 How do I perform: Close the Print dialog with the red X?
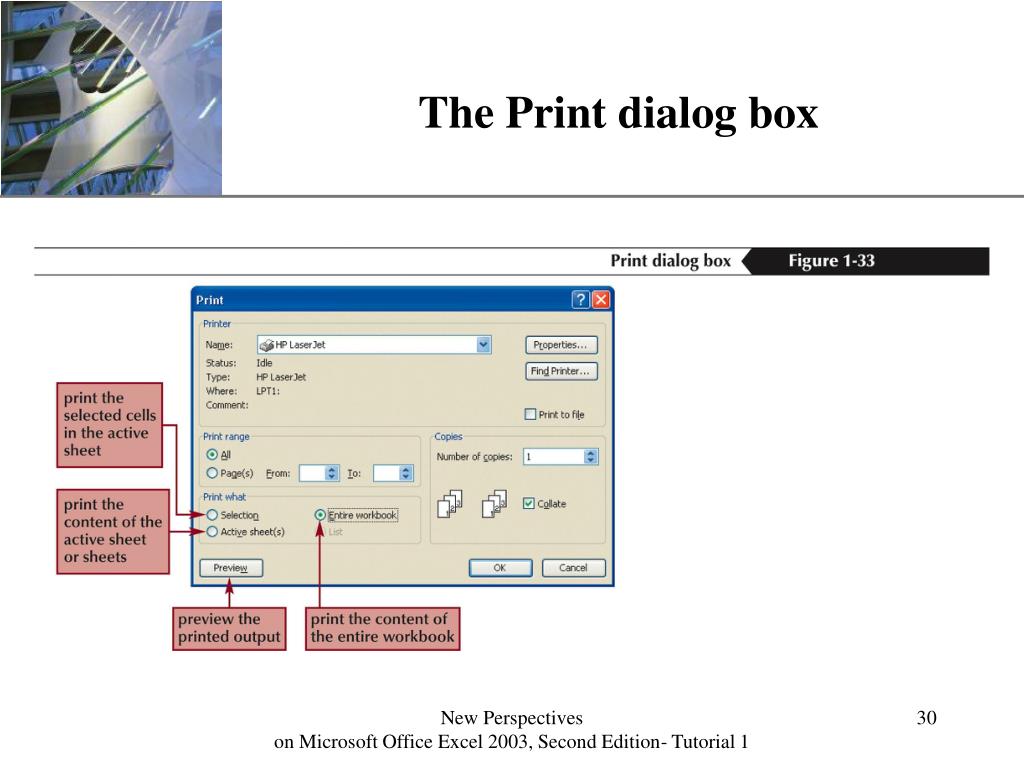click(x=601, y=300)
